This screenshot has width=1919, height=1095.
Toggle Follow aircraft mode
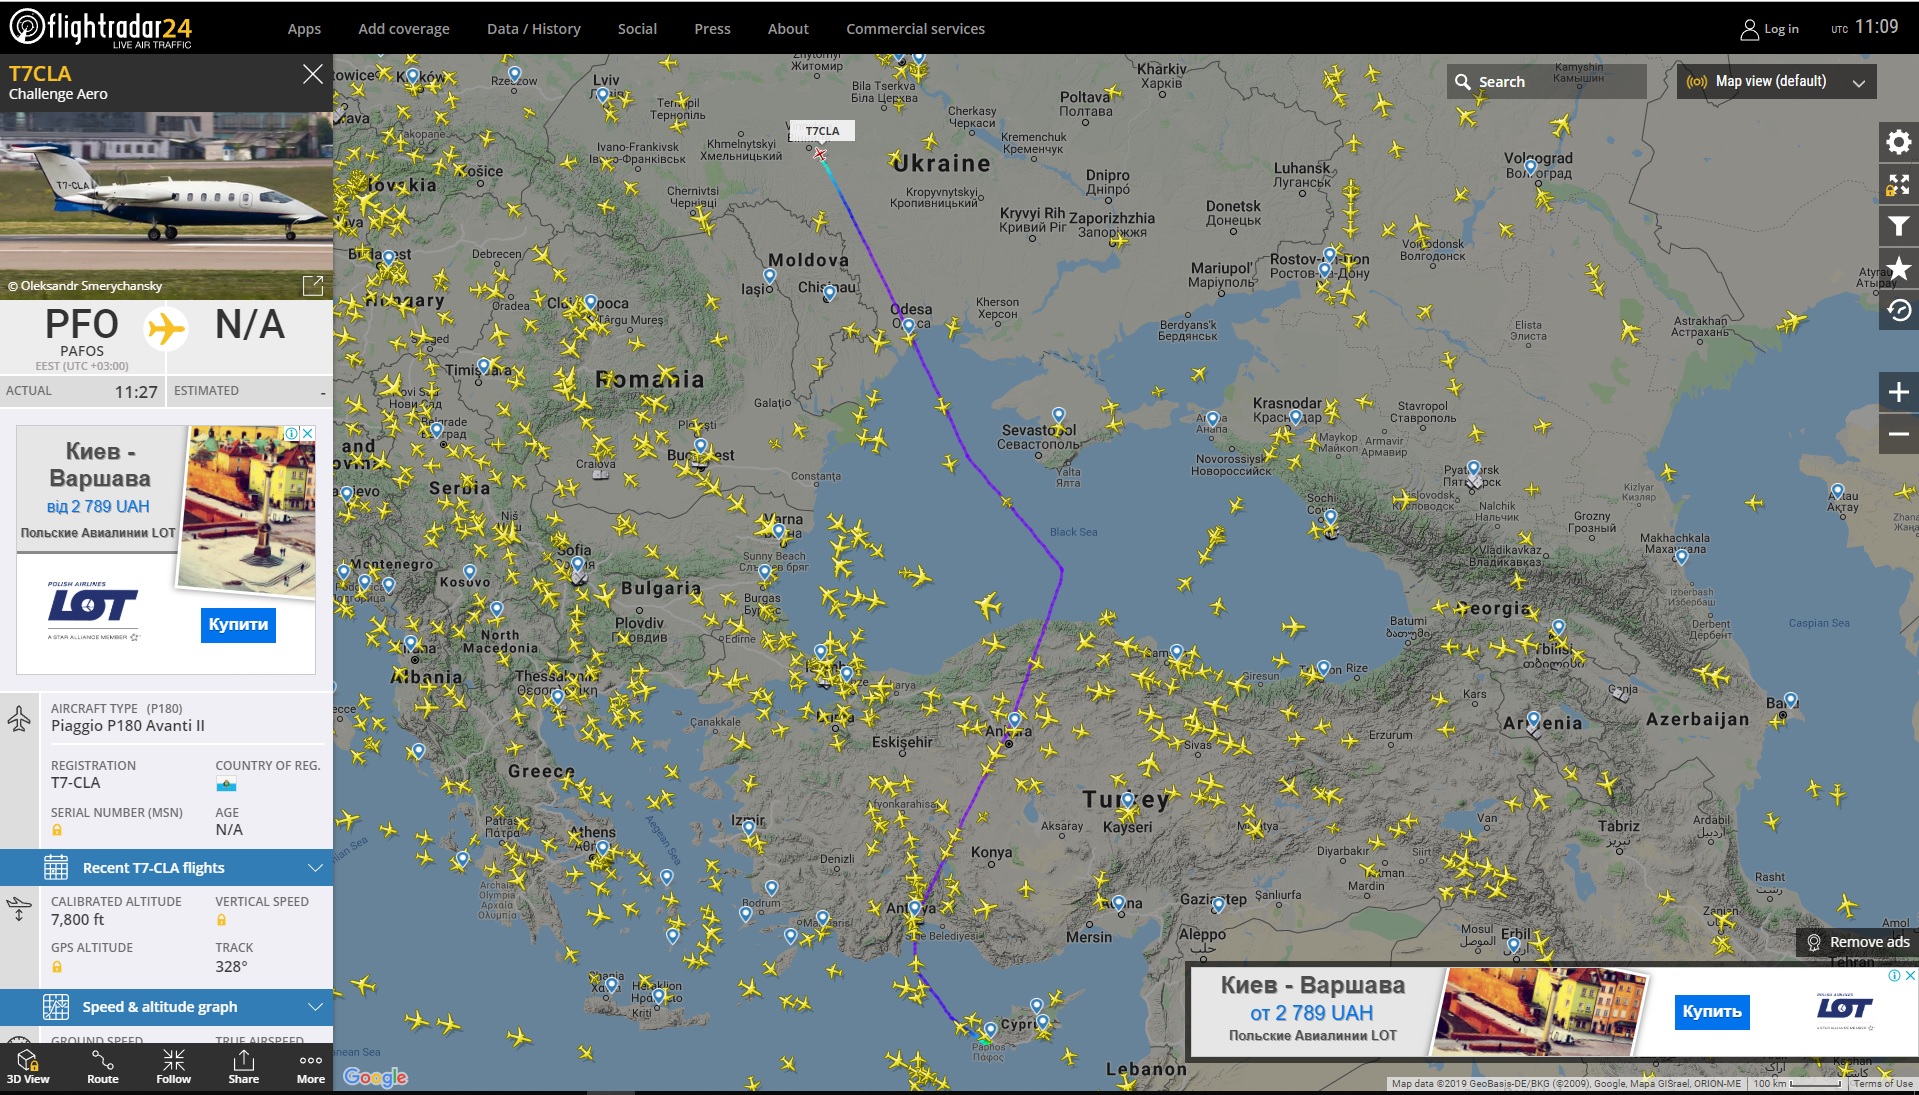(x=173, y=1066)
